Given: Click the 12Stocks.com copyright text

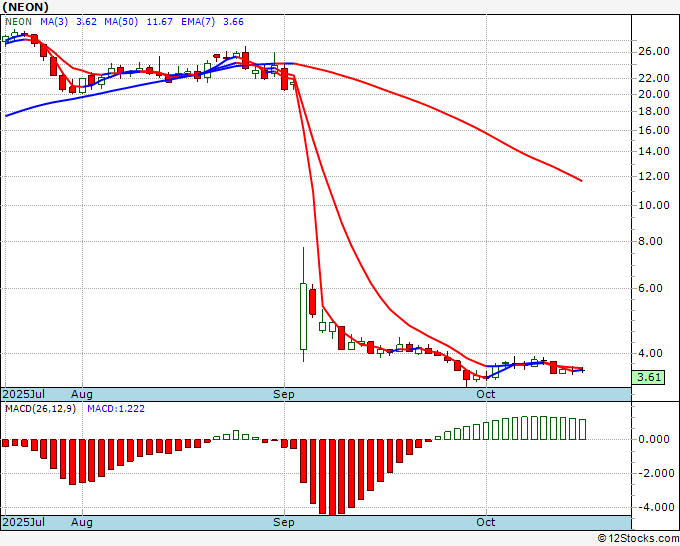Looking at the screenshot, I should click(x=638, y=539).
